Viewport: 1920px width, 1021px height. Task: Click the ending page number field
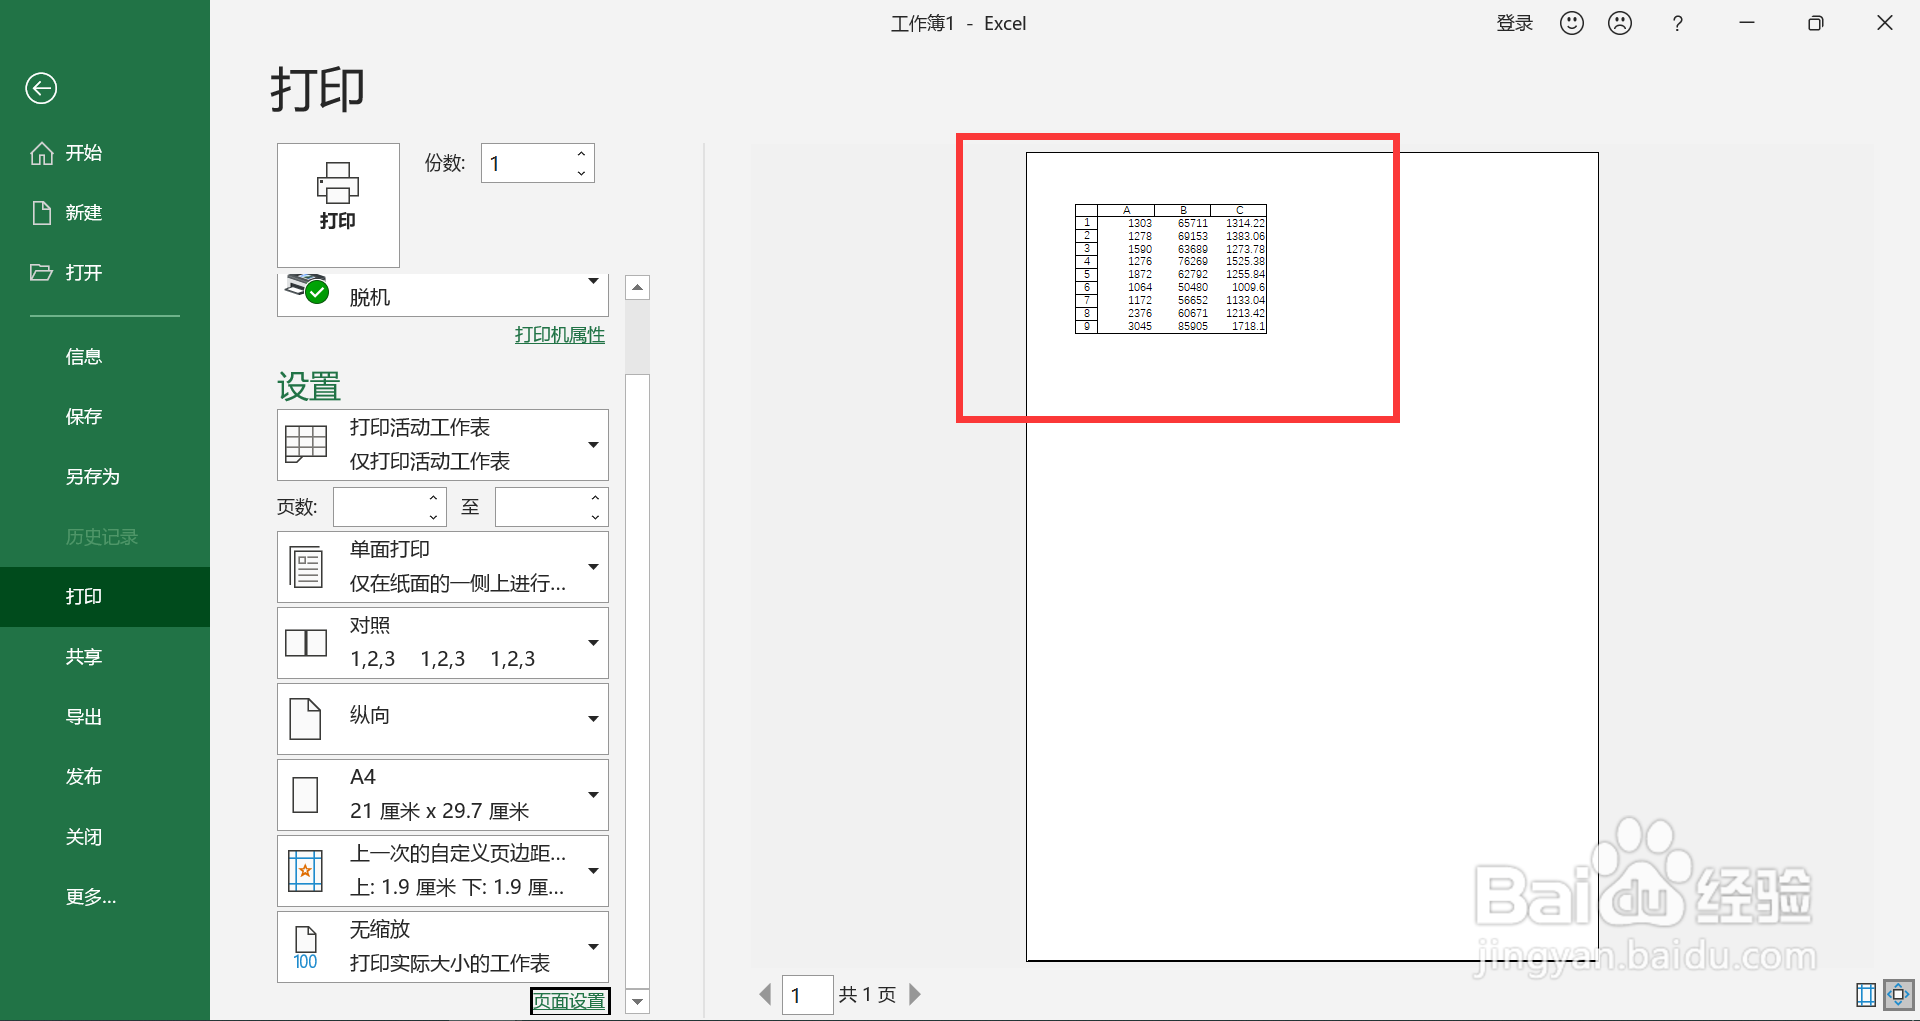541,507
